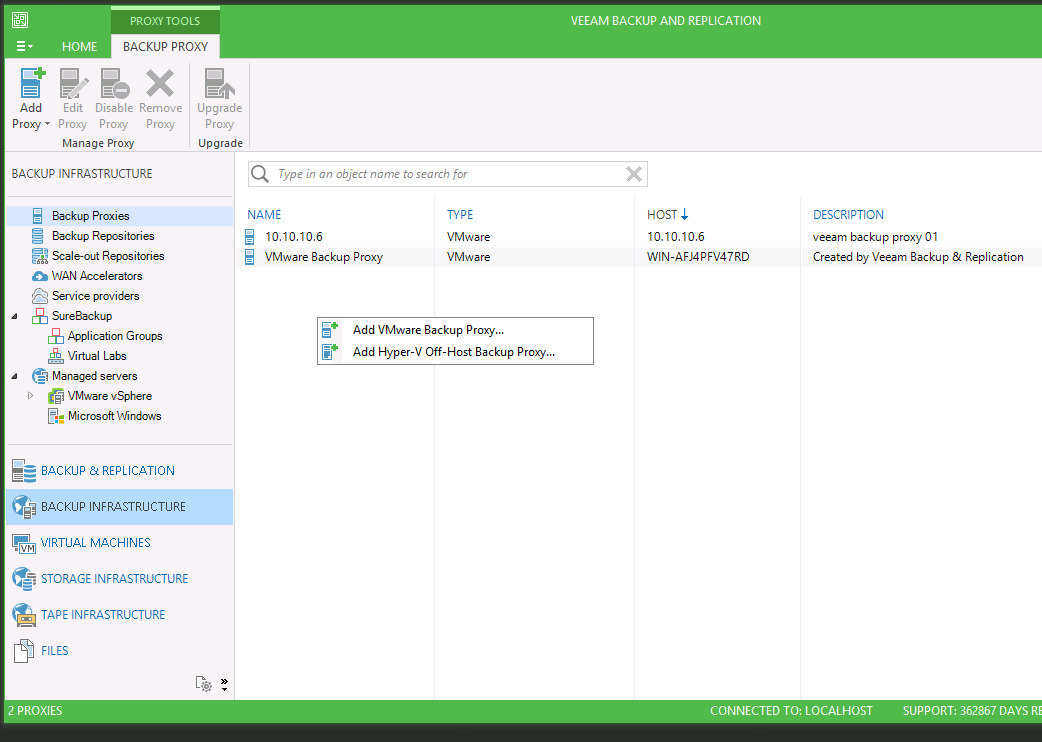1042x742 pixels.
Task: Show more navigation pane buttons chevron
Action: (x=225, y=684)
